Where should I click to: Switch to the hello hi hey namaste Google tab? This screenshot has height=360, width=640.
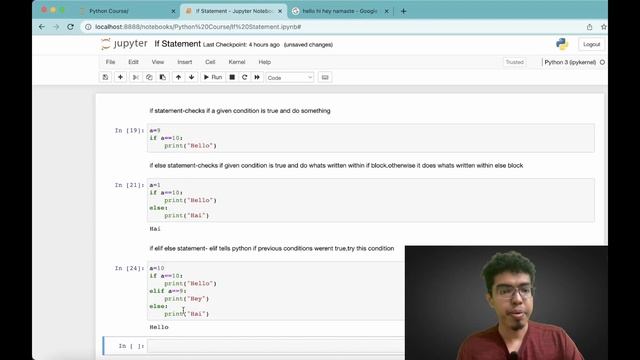point(340,11)
